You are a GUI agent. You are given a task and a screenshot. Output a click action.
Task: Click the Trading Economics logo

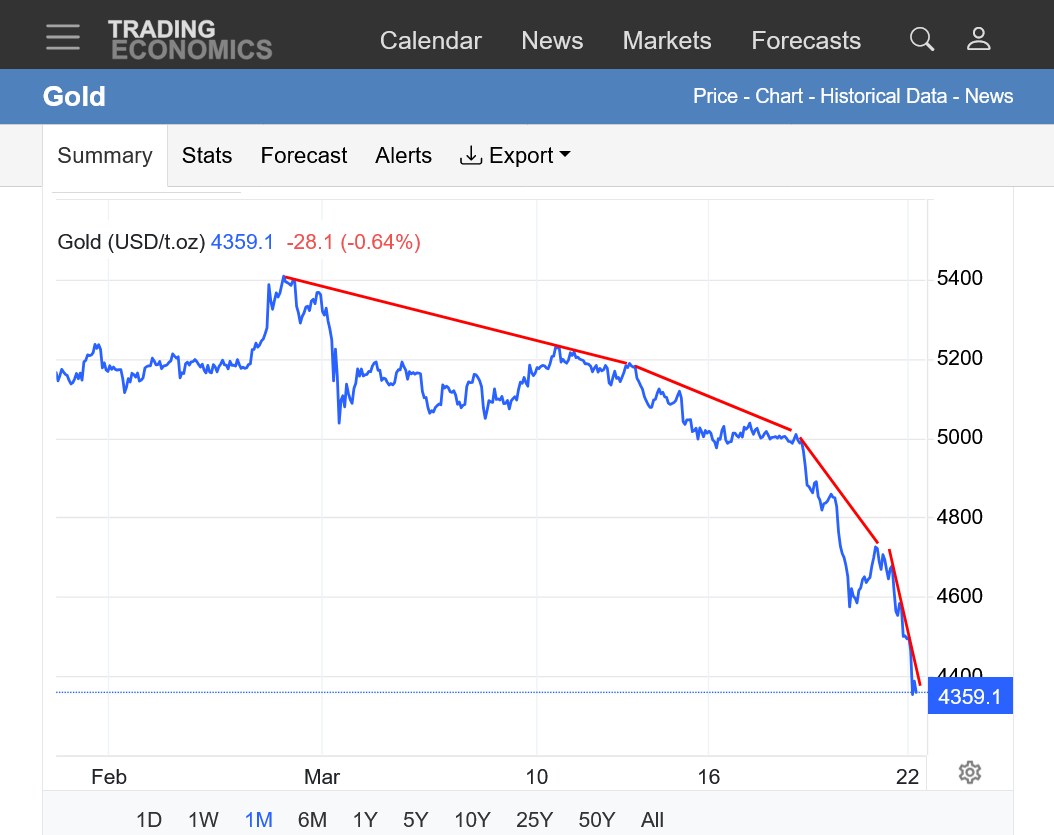click(x=189, y=39)
